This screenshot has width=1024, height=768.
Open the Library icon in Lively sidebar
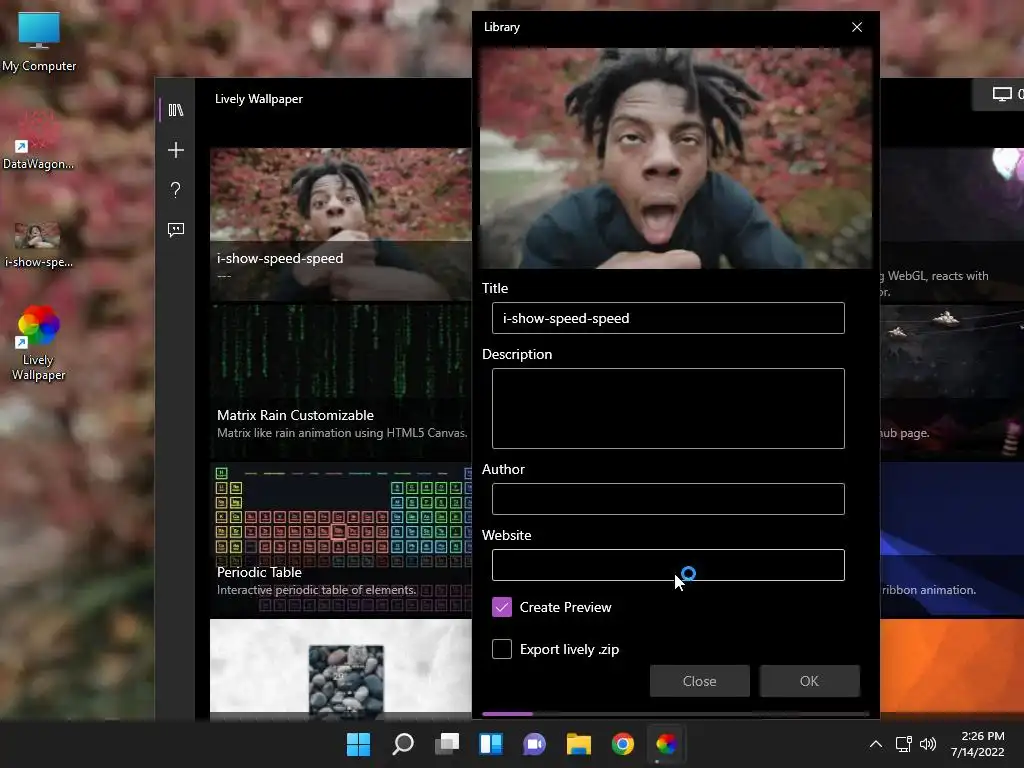176,110
